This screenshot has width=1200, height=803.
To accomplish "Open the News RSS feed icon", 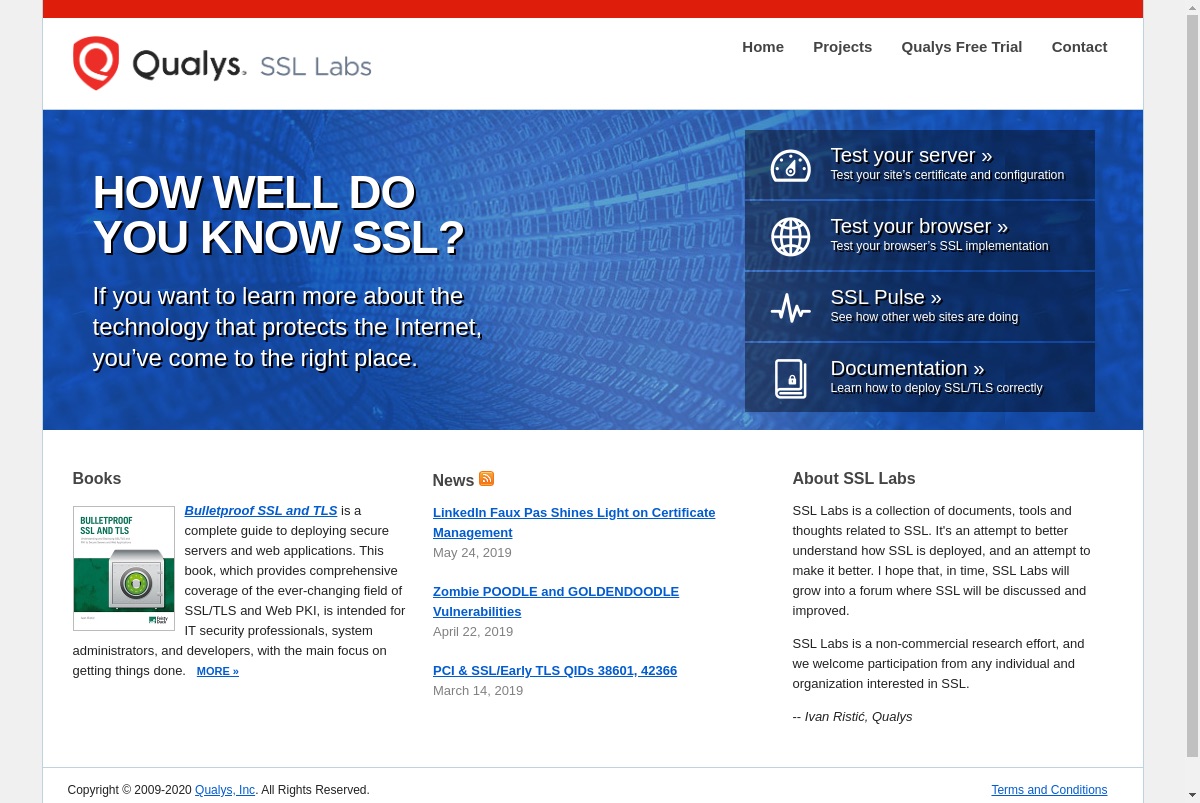I will 486,478.
